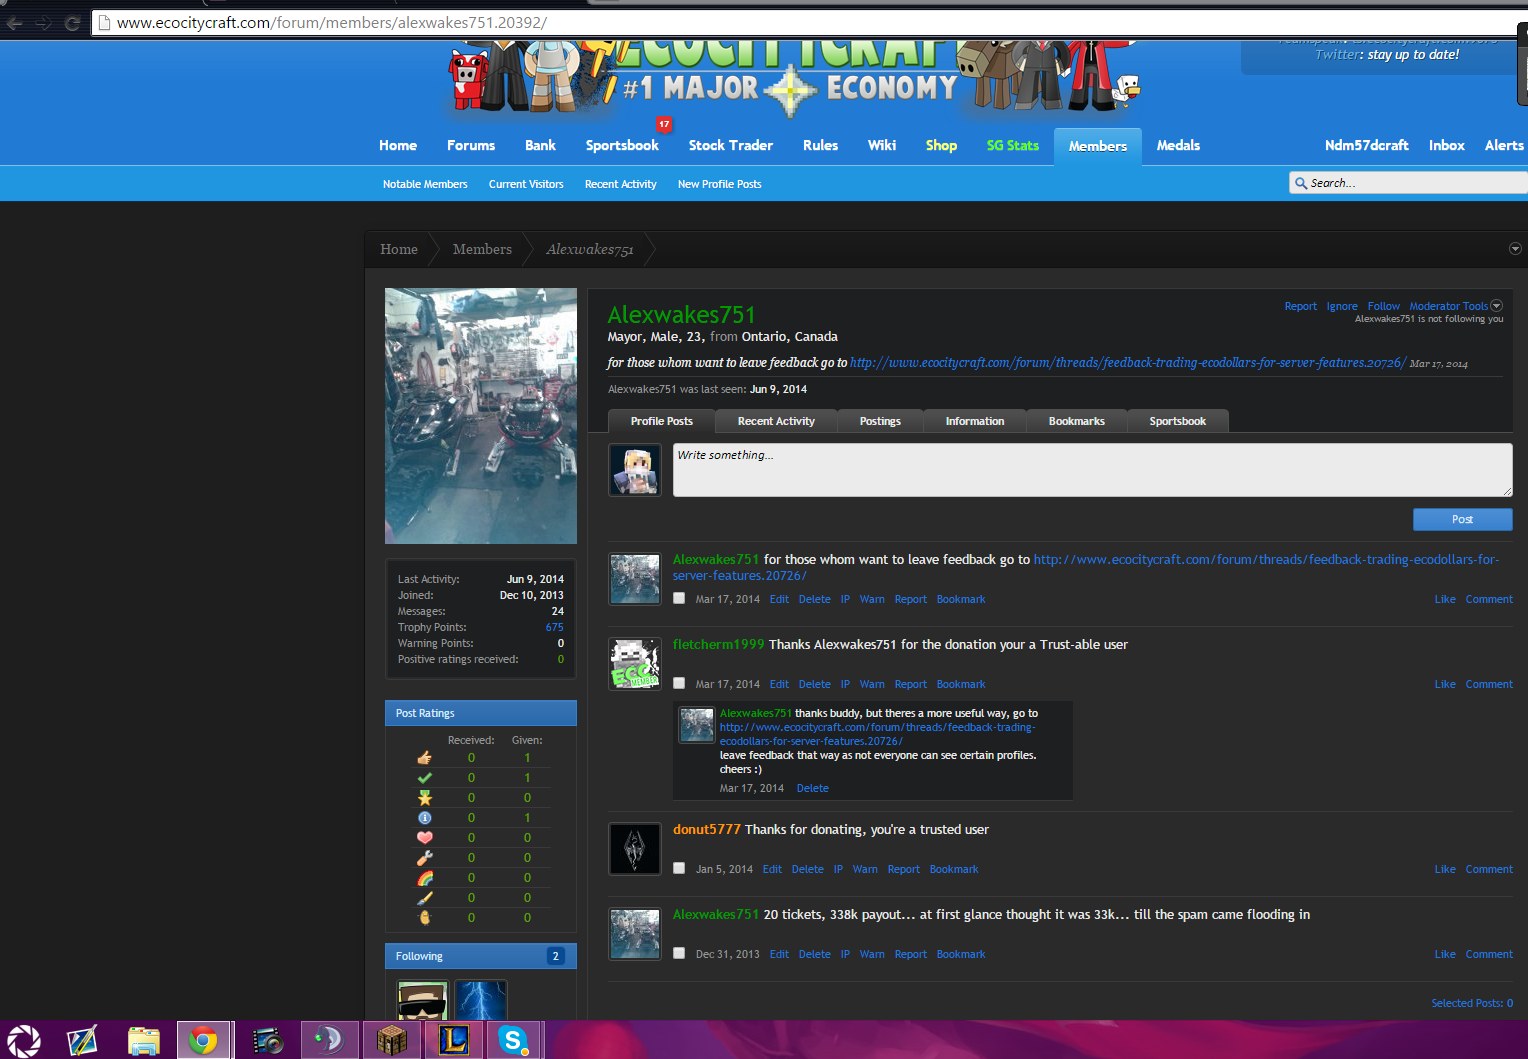Open the Profile Posts tab
The image size is (1528, 1059).
661,421
